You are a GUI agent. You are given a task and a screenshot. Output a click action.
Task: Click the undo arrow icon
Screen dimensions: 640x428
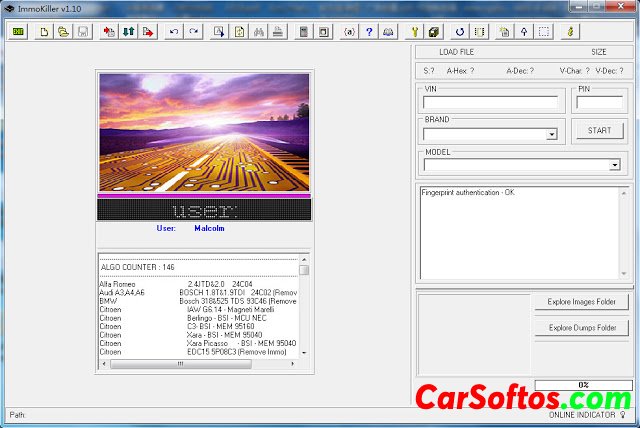[174, 32]
